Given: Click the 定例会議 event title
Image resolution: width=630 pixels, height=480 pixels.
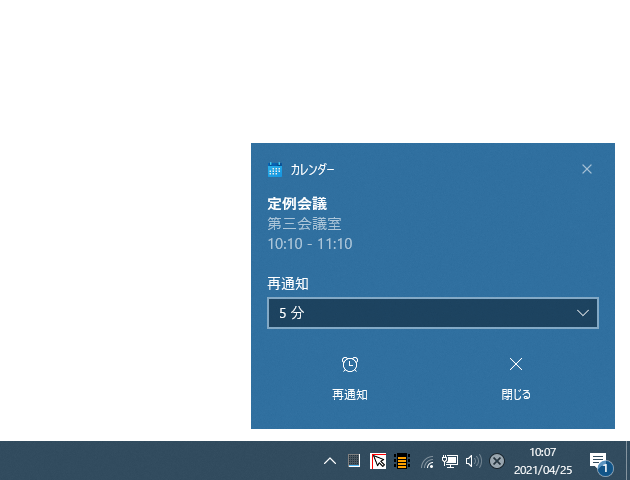Looking at the screenshot, I should pyautogui.click(x=297, y=204).
